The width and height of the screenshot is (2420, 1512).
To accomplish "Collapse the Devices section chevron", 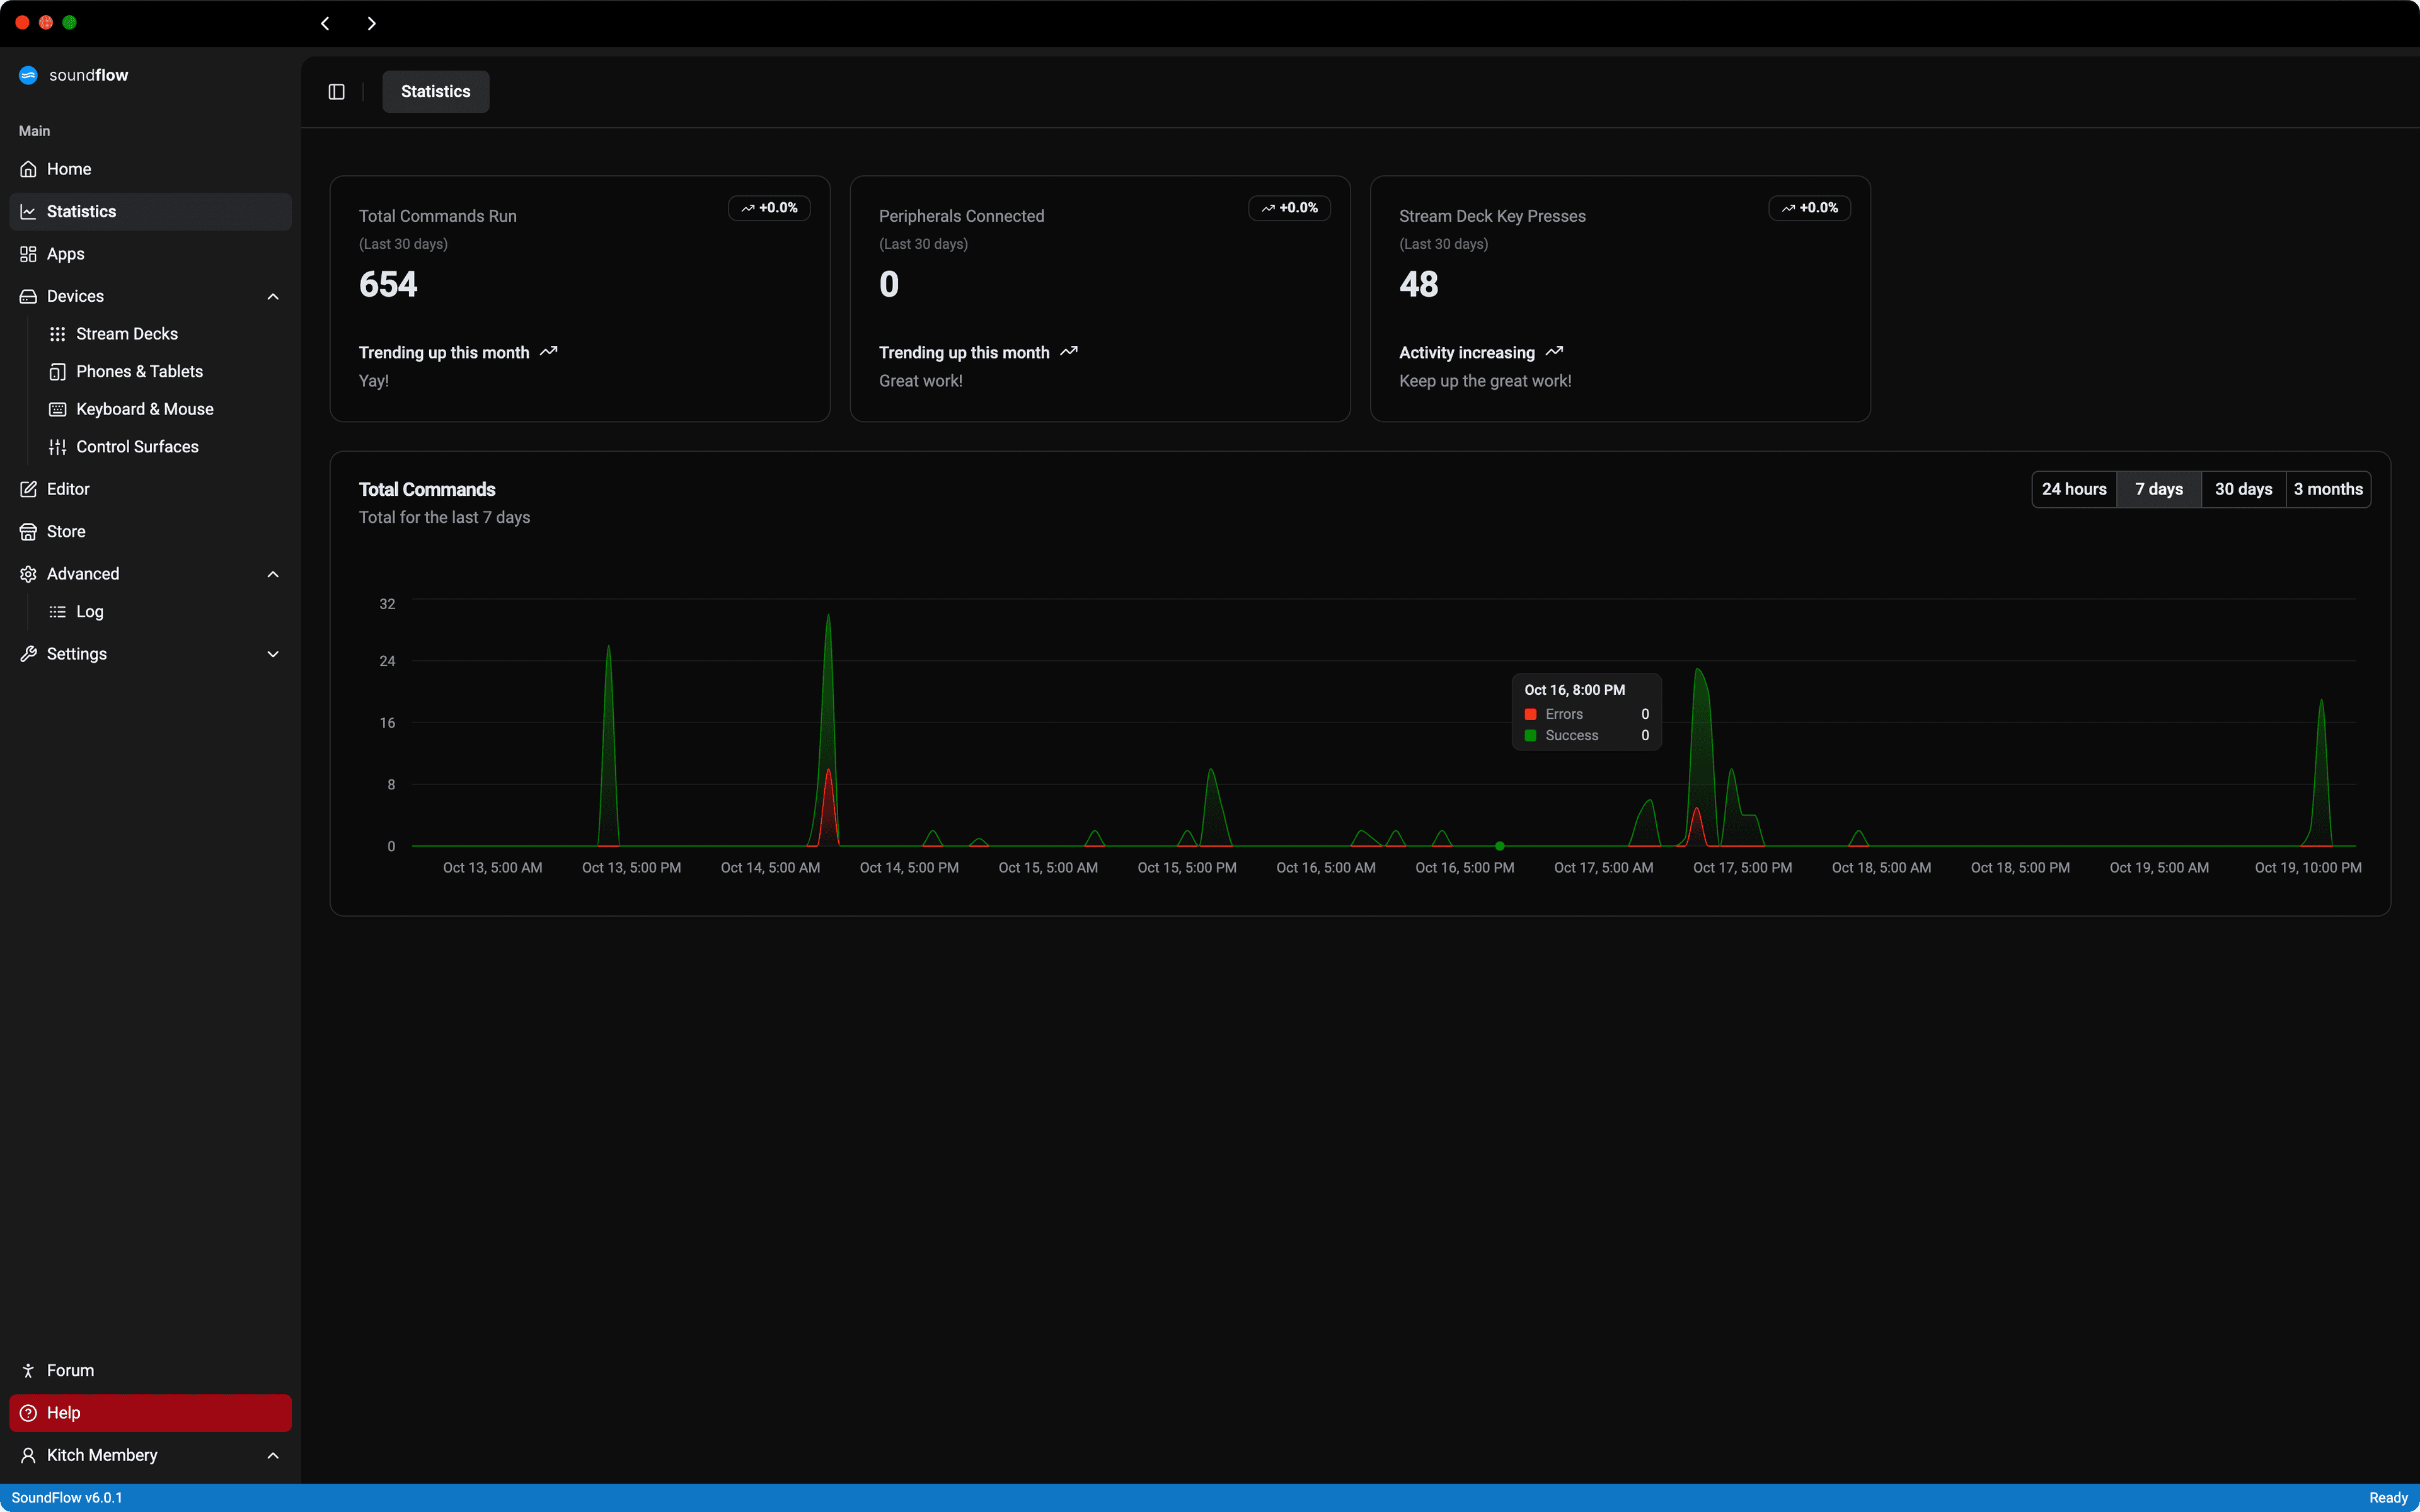I will coord(273,297).
